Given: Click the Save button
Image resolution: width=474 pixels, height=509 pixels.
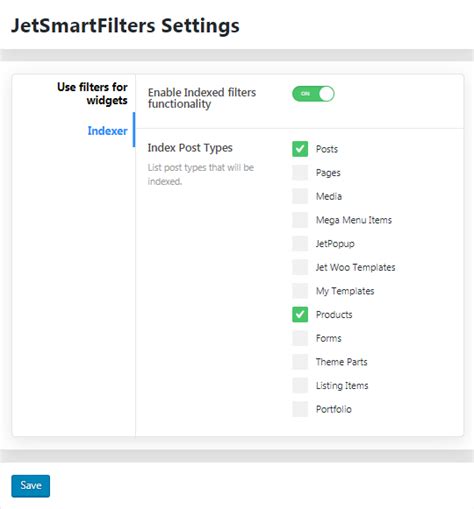Looking at the screenshot, I should 31,486.
